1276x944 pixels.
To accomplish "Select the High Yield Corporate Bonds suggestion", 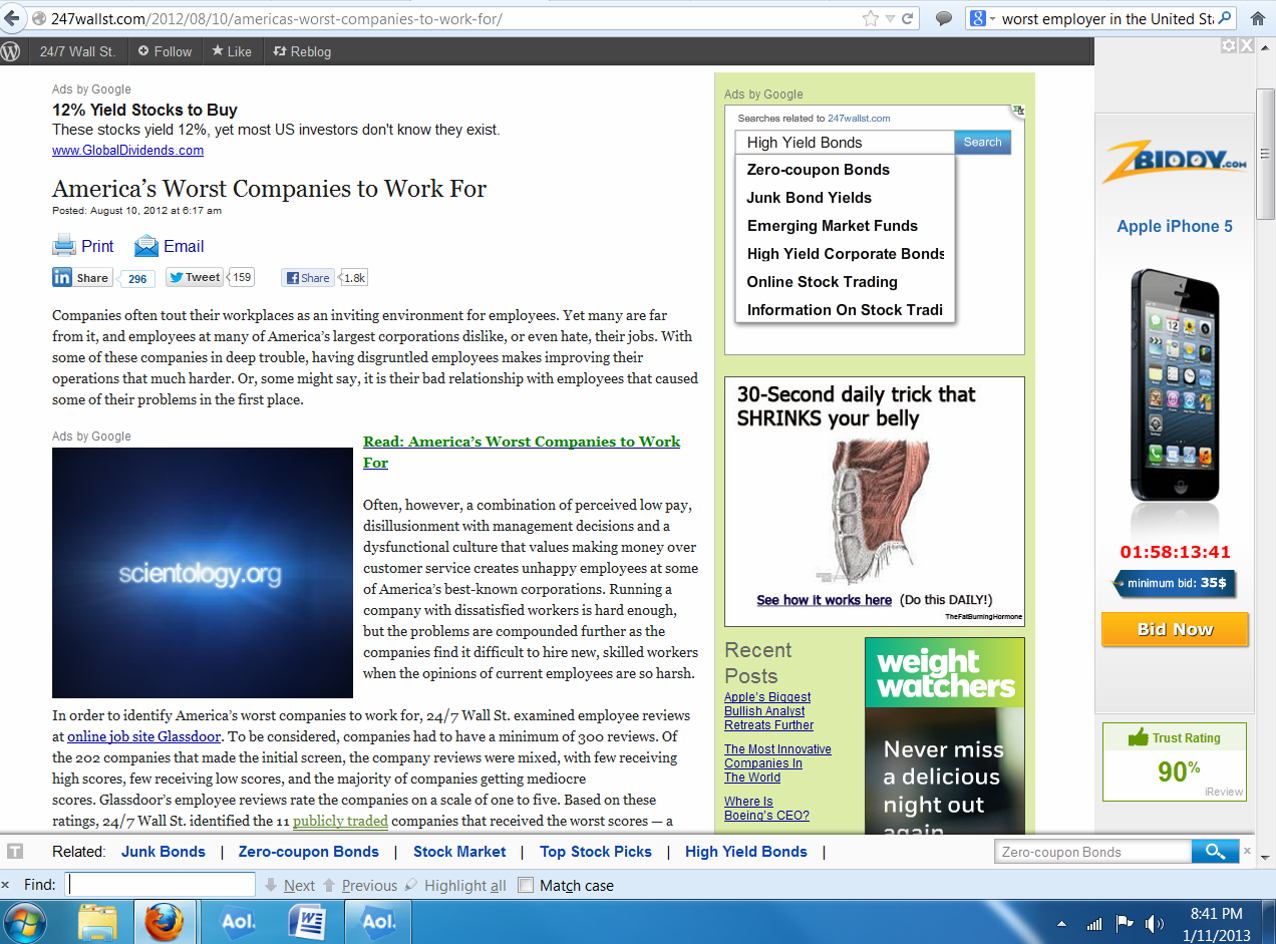I will click(845, 254).
